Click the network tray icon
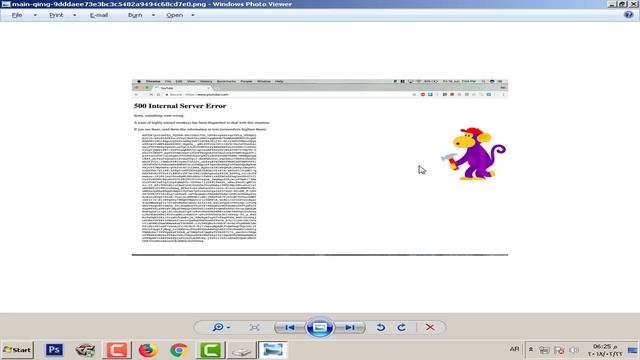The image size is (640, 360). [x=544, y=350]
